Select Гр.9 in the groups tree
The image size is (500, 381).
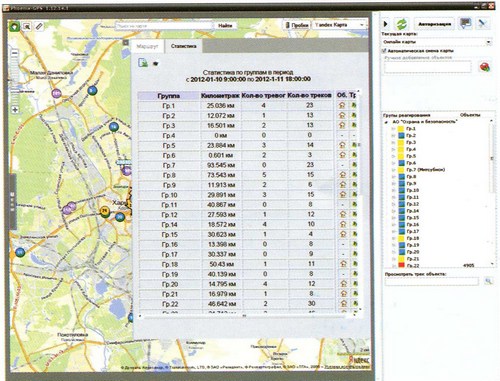411,183
